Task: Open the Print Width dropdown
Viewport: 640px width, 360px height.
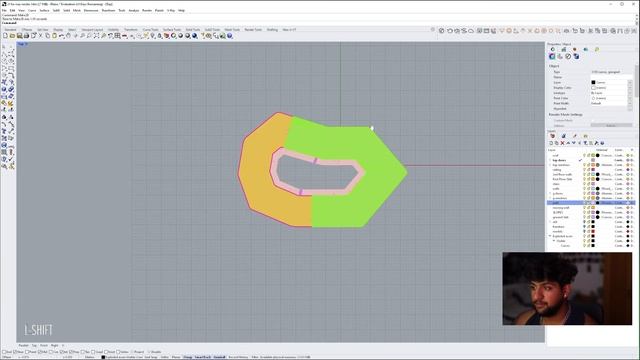Action: (612, 104)
